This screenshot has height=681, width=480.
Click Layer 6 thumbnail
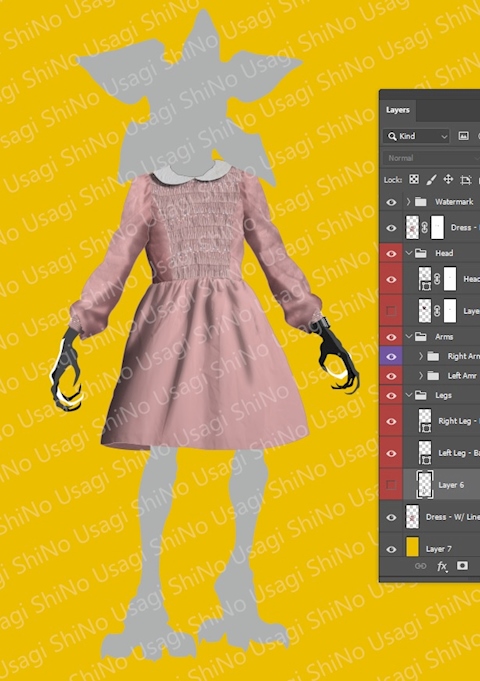[425, 485]
